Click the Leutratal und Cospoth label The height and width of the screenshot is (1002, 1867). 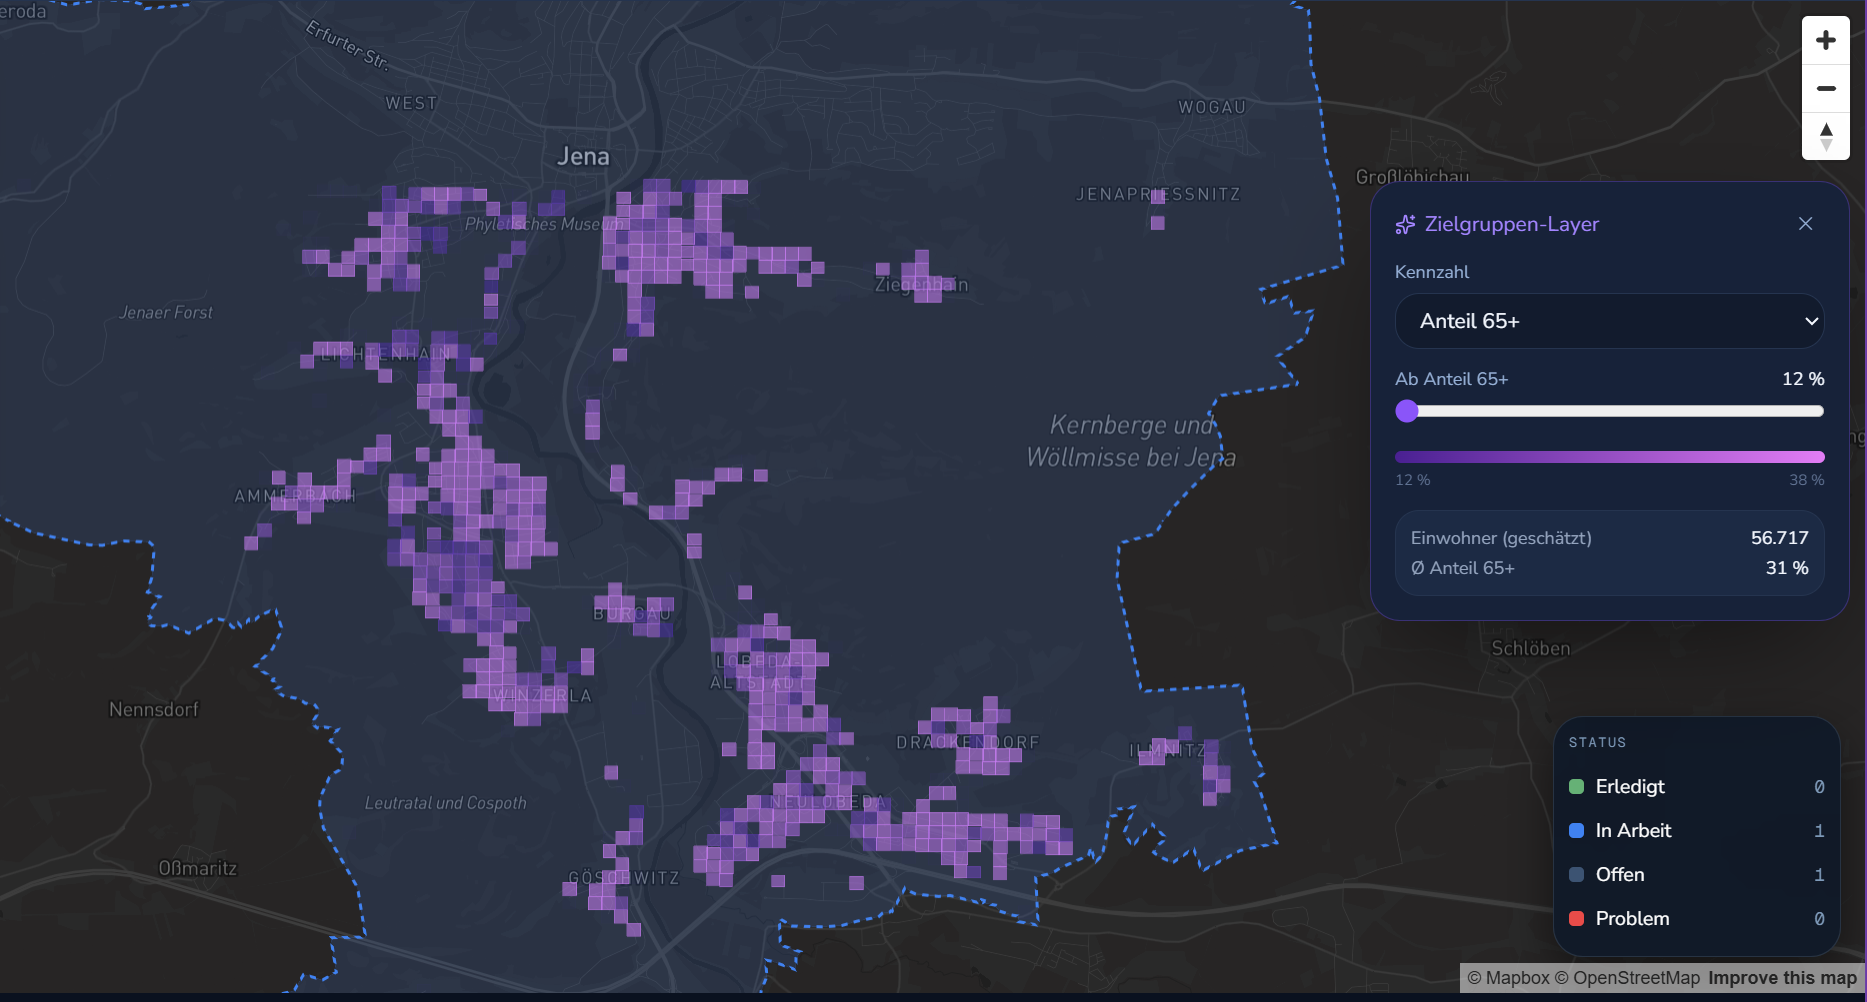tap(445, 803)
